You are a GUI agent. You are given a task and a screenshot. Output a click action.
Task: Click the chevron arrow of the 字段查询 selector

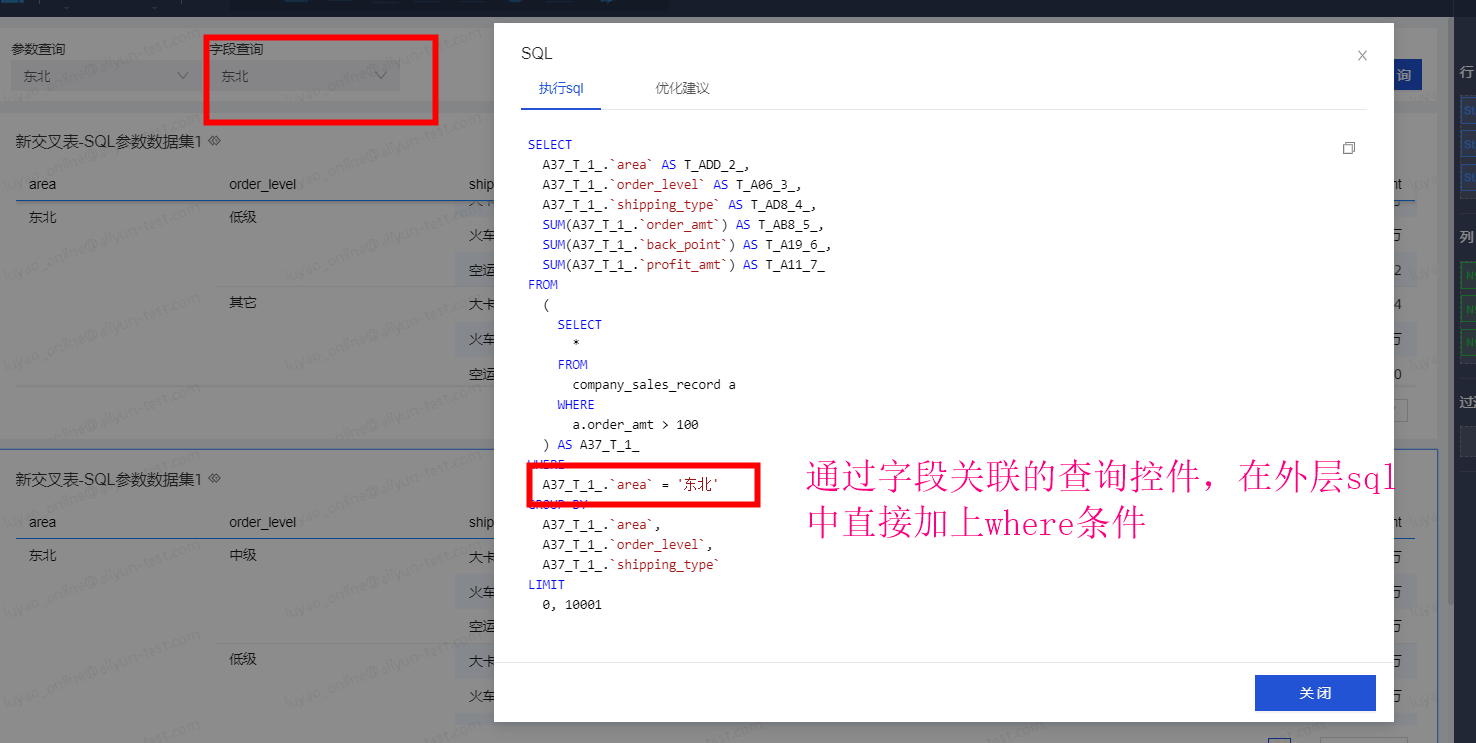click(381, 76)
